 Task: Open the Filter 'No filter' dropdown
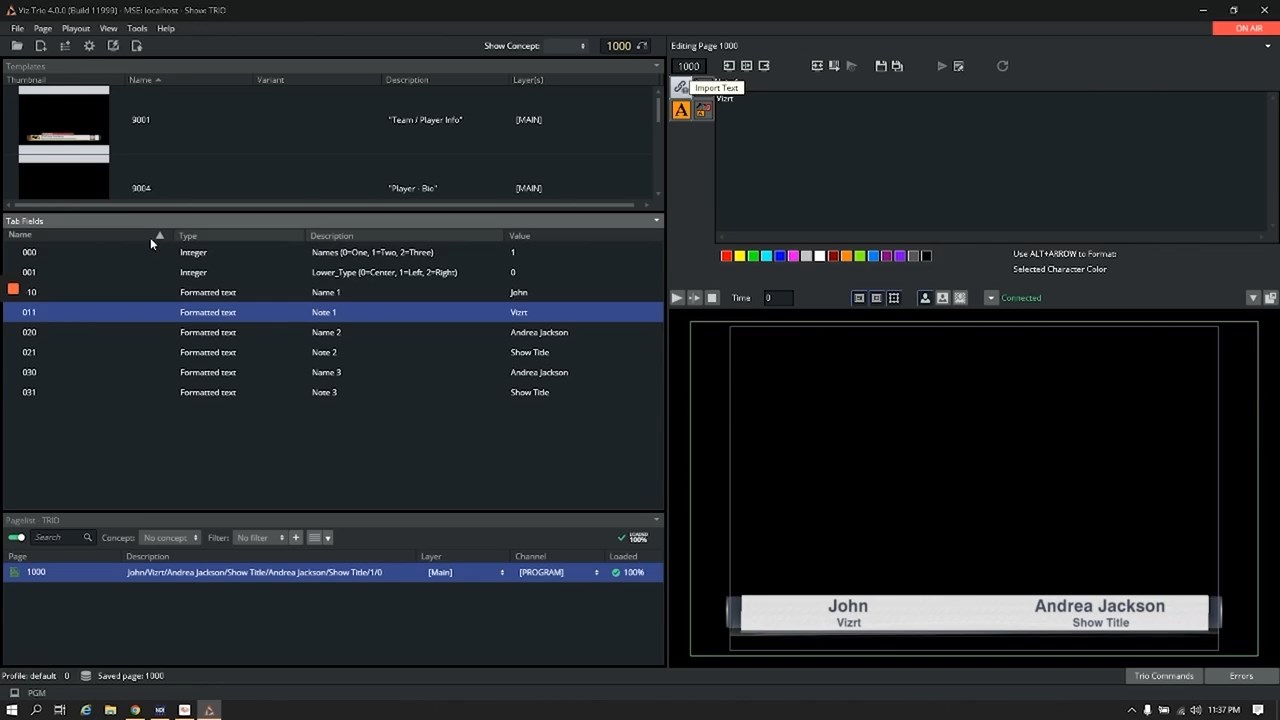tap(261, 538)
